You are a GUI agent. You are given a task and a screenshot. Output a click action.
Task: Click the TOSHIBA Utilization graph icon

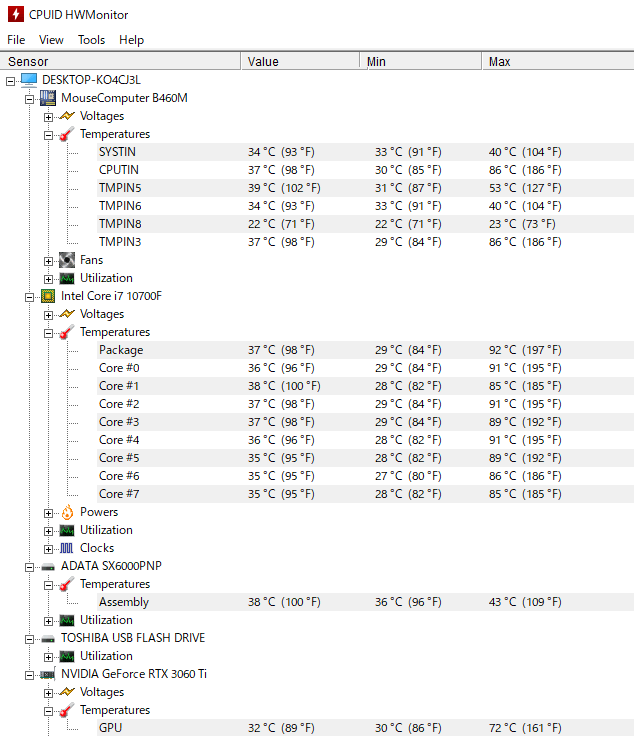(67, 657)
